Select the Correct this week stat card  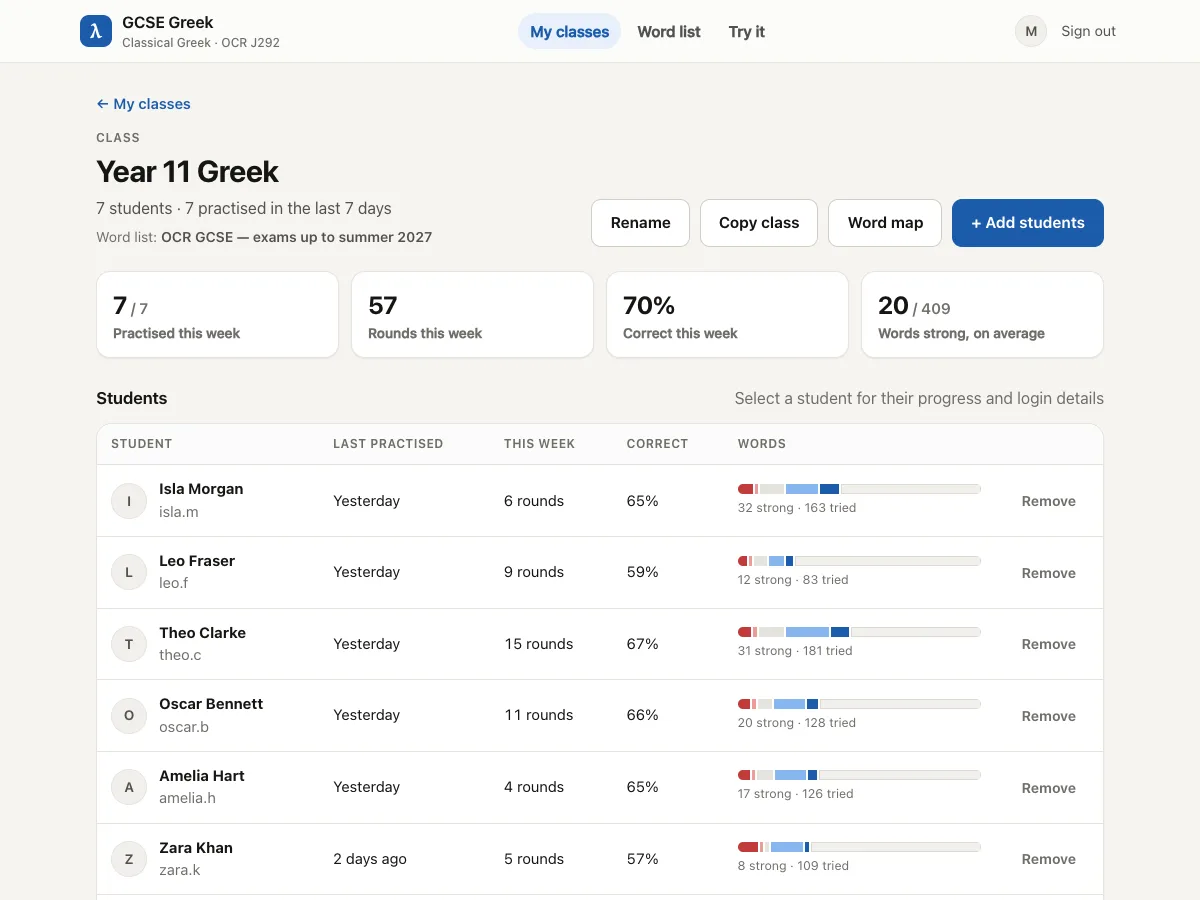coord(728,315)
